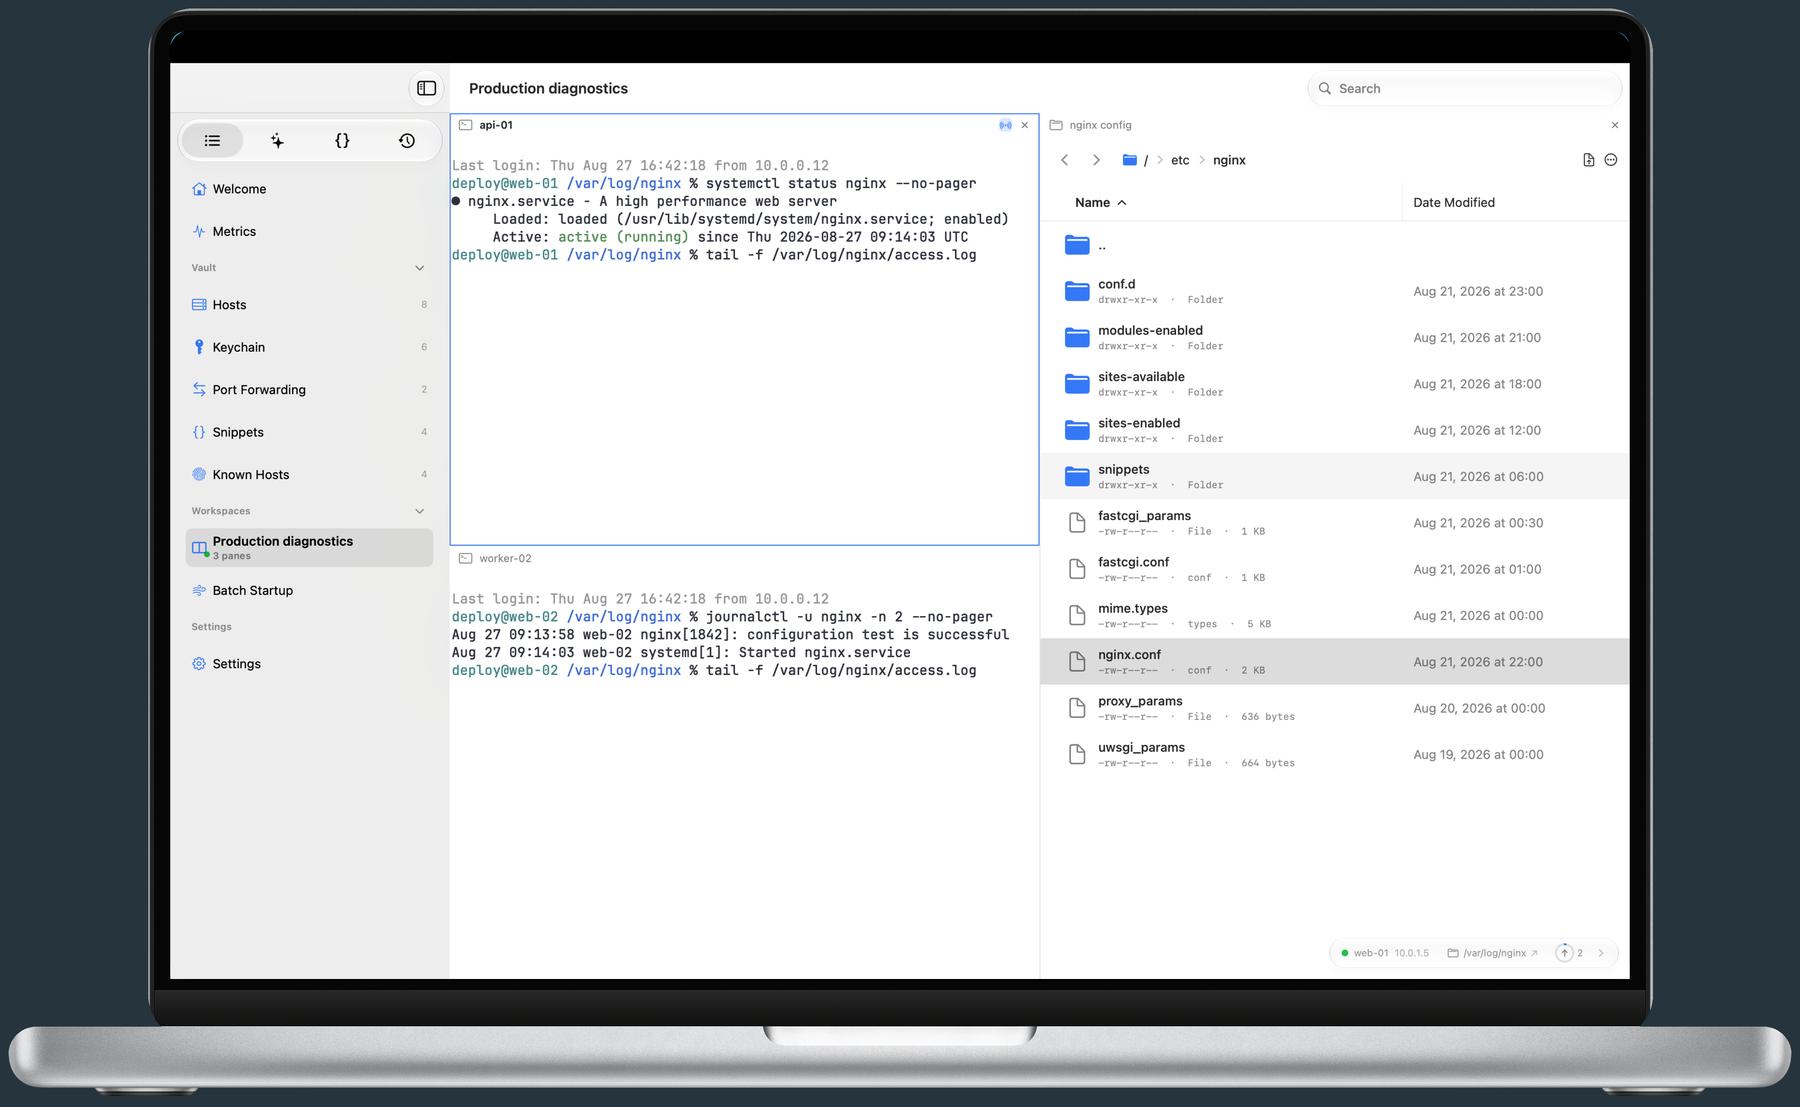Image resolution: width=1800 pixels, height=1107 pixels.
Task: Go back in file browser
Action: click(x=1065, y=160)
